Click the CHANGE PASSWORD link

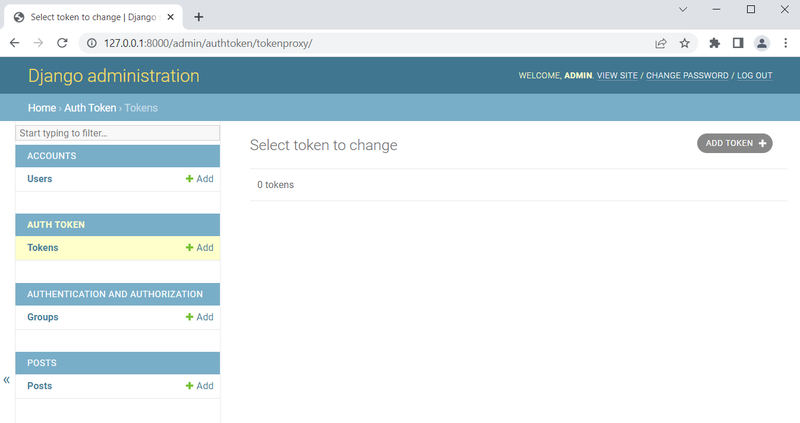point(687,76)
